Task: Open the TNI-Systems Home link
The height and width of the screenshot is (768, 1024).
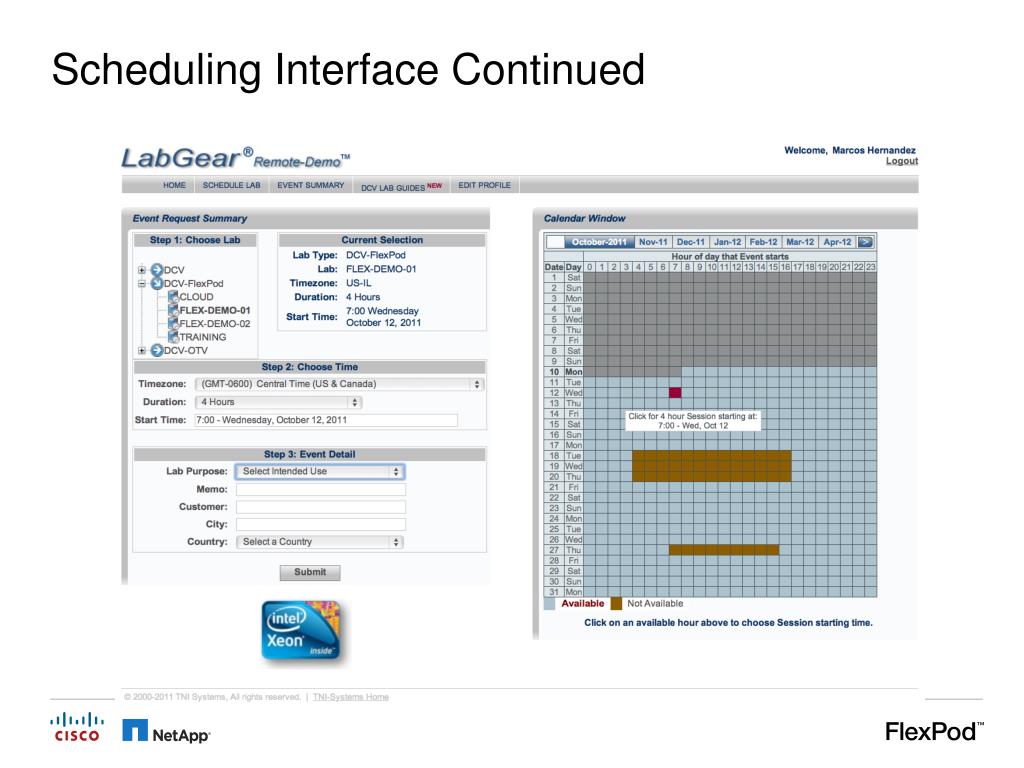Action: click(x=351, y=697)
